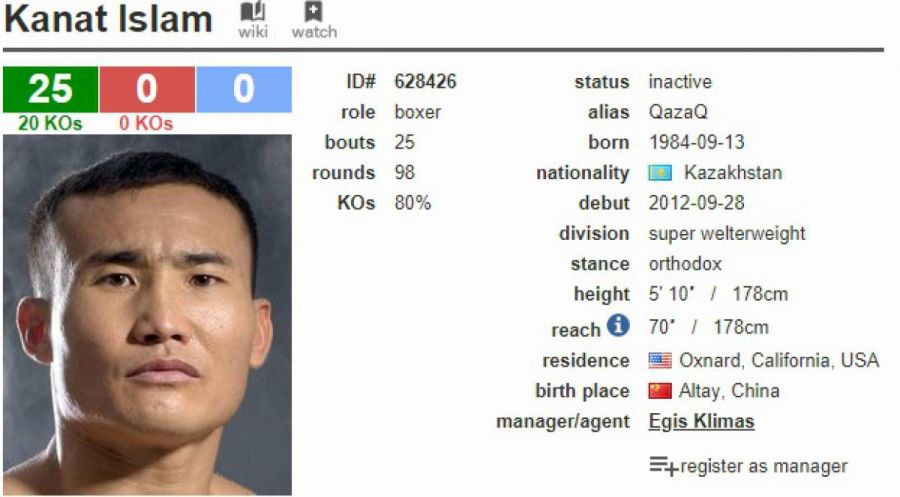Click the ID number 628426
The height and width of the screenshot is (497, 900).
pyautogui.click(x=425, y=81)
